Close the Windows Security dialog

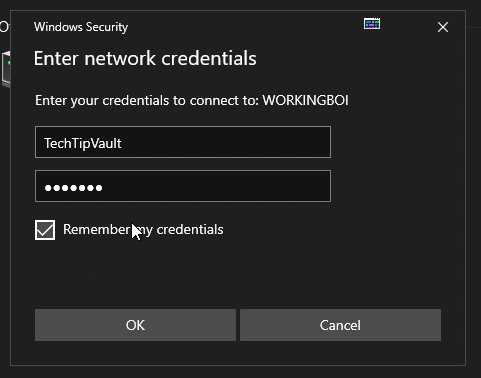point(443,27)
